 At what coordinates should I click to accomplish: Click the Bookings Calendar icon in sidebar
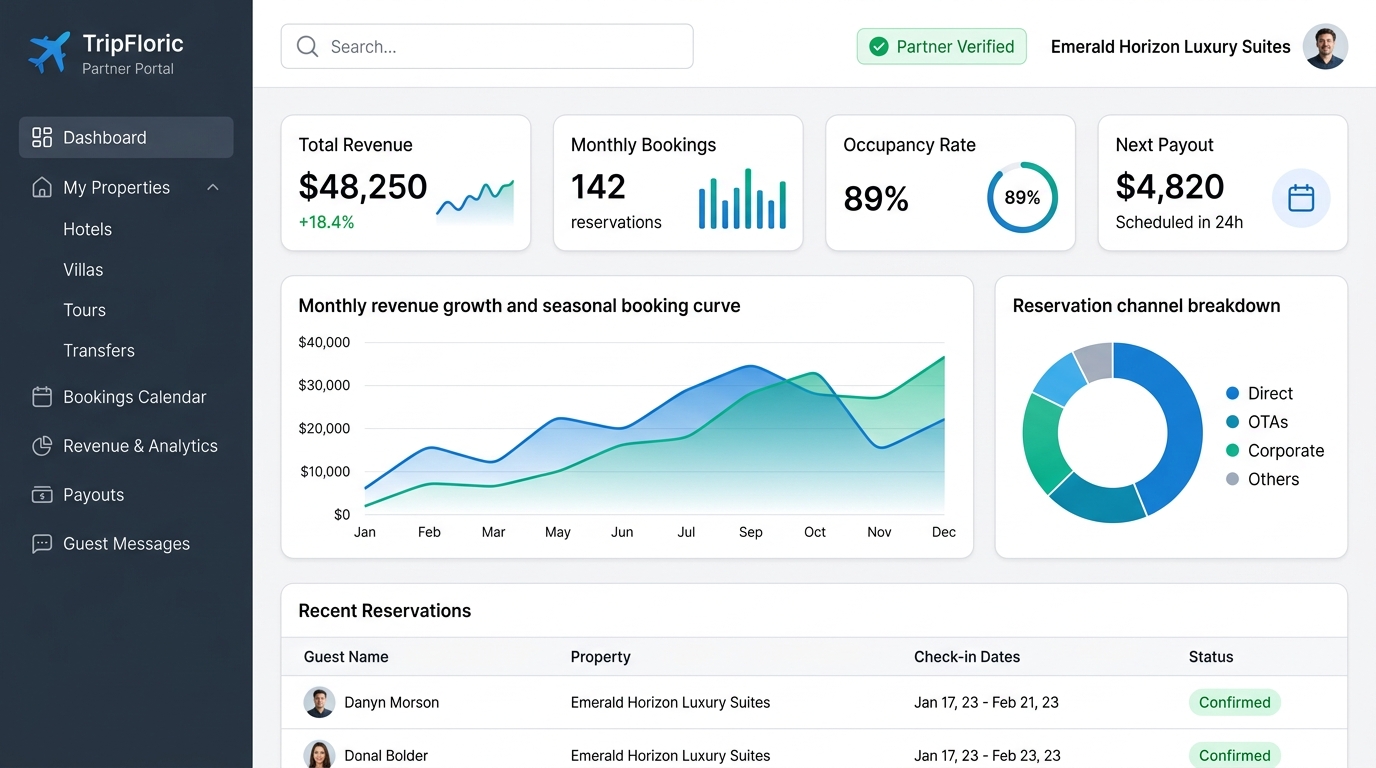pyautogui.click(x=42, y=397)
